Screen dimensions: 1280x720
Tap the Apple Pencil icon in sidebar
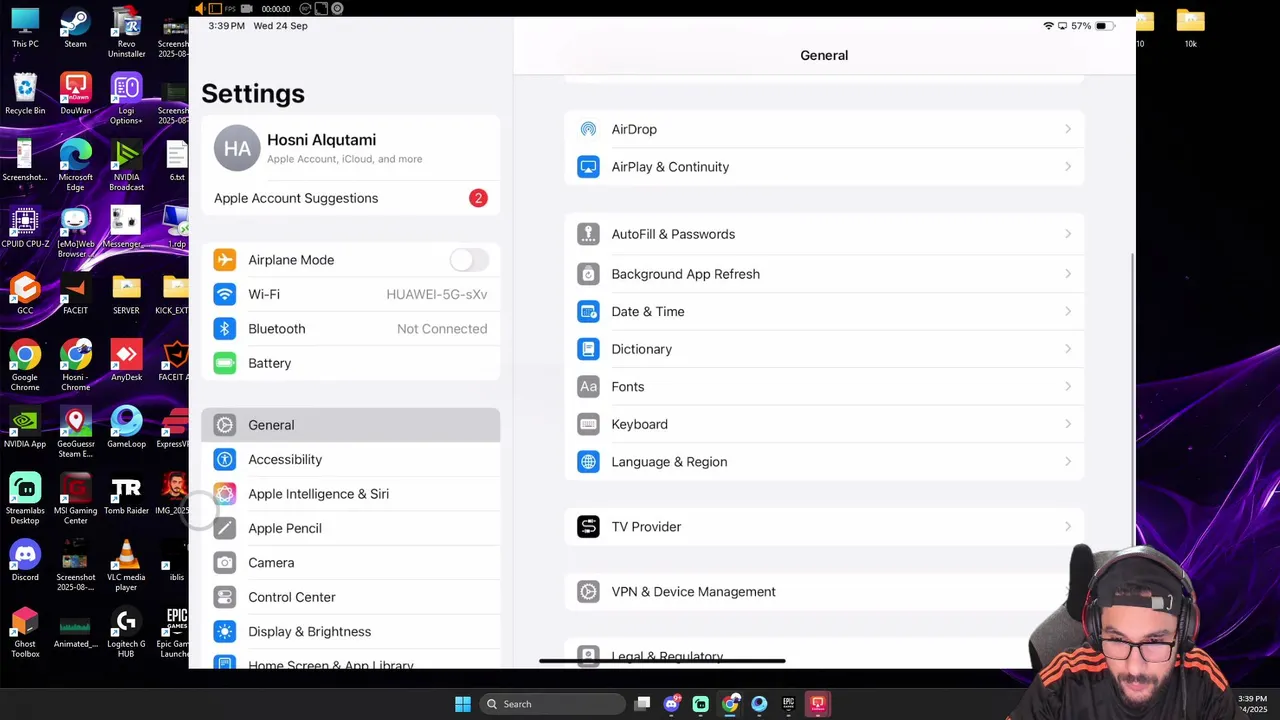pos(225,528)
